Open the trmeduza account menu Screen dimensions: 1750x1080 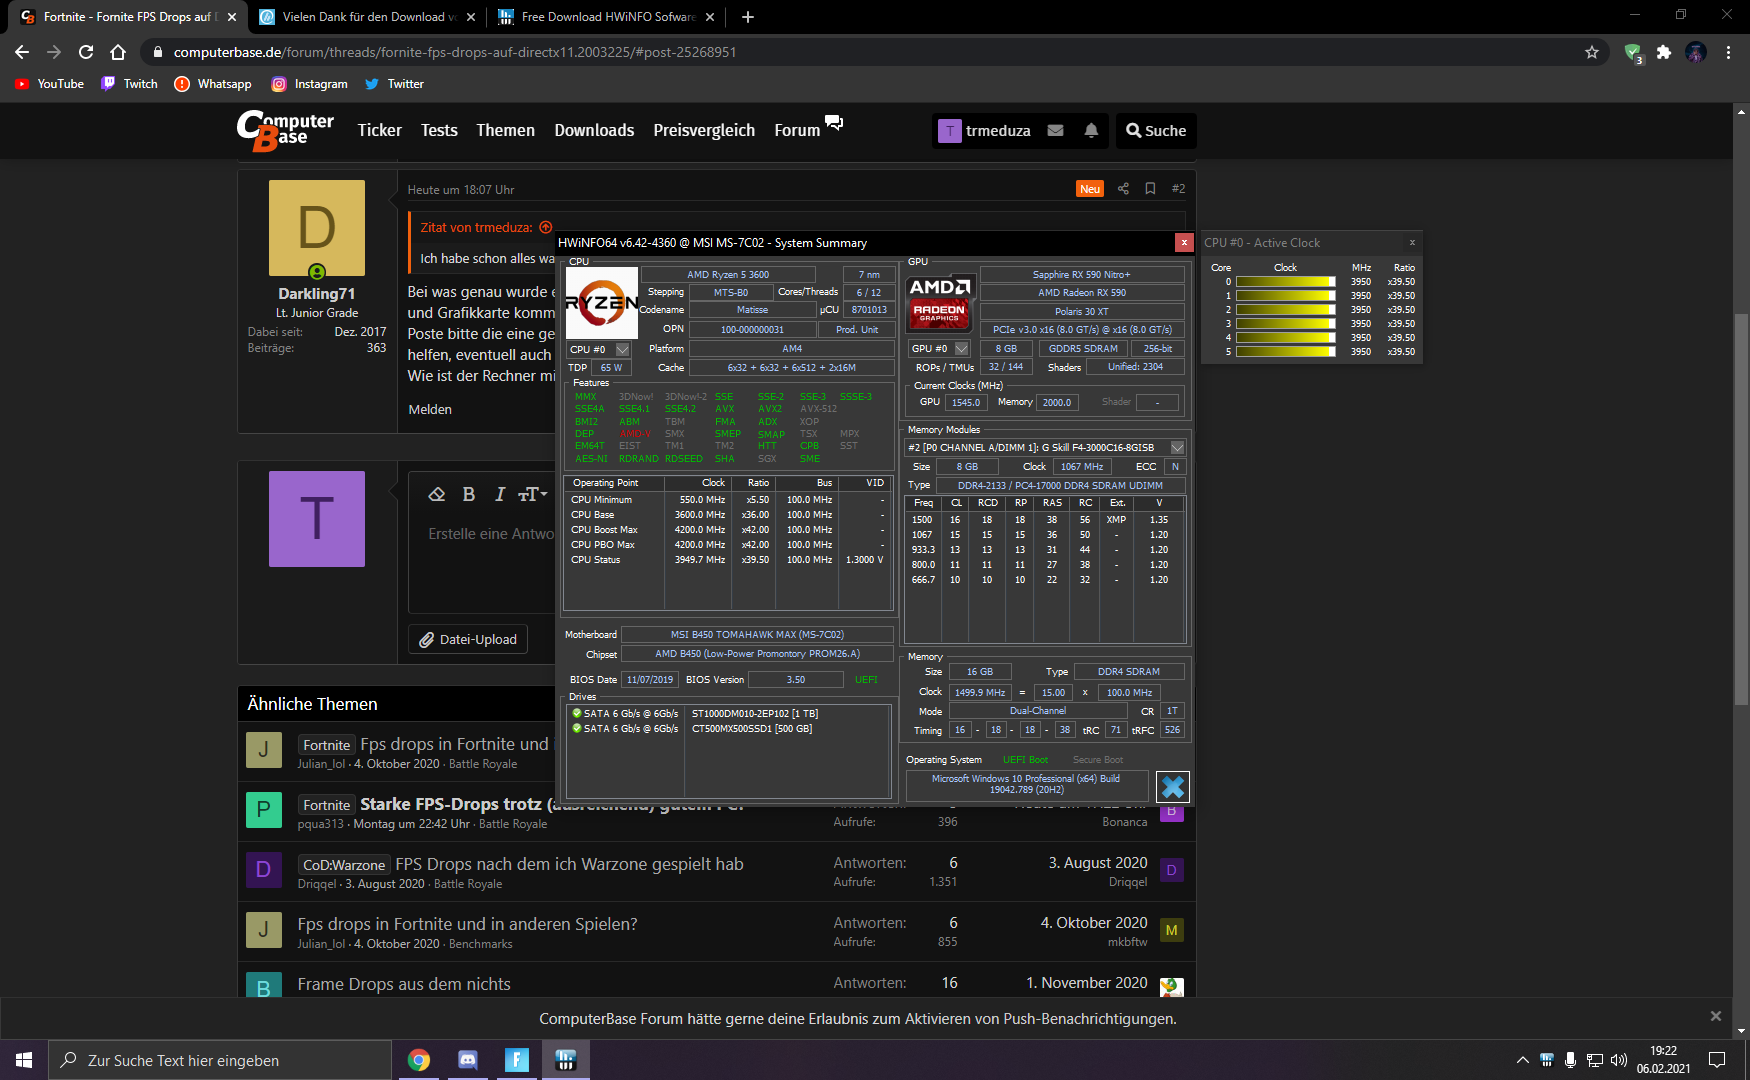[985, 131]
